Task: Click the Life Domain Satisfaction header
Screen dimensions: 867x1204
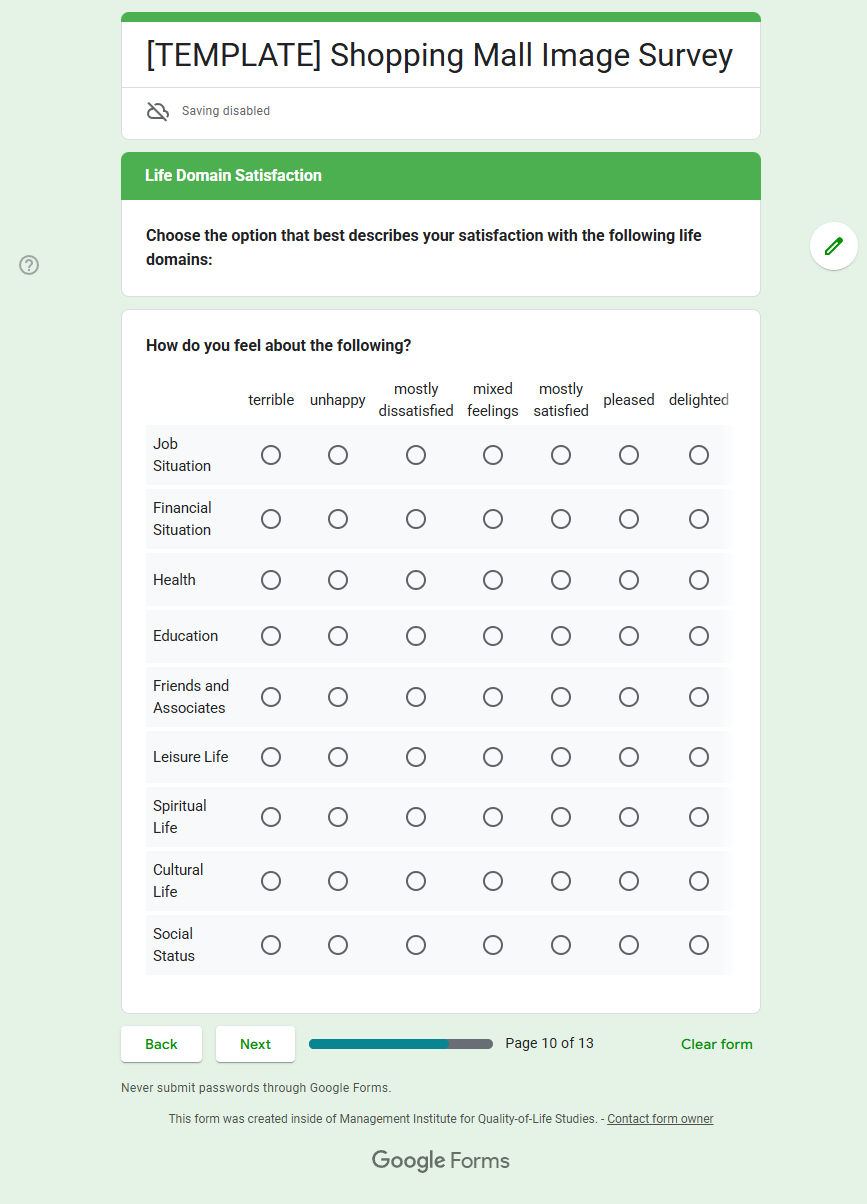Action: pos(233,176)
